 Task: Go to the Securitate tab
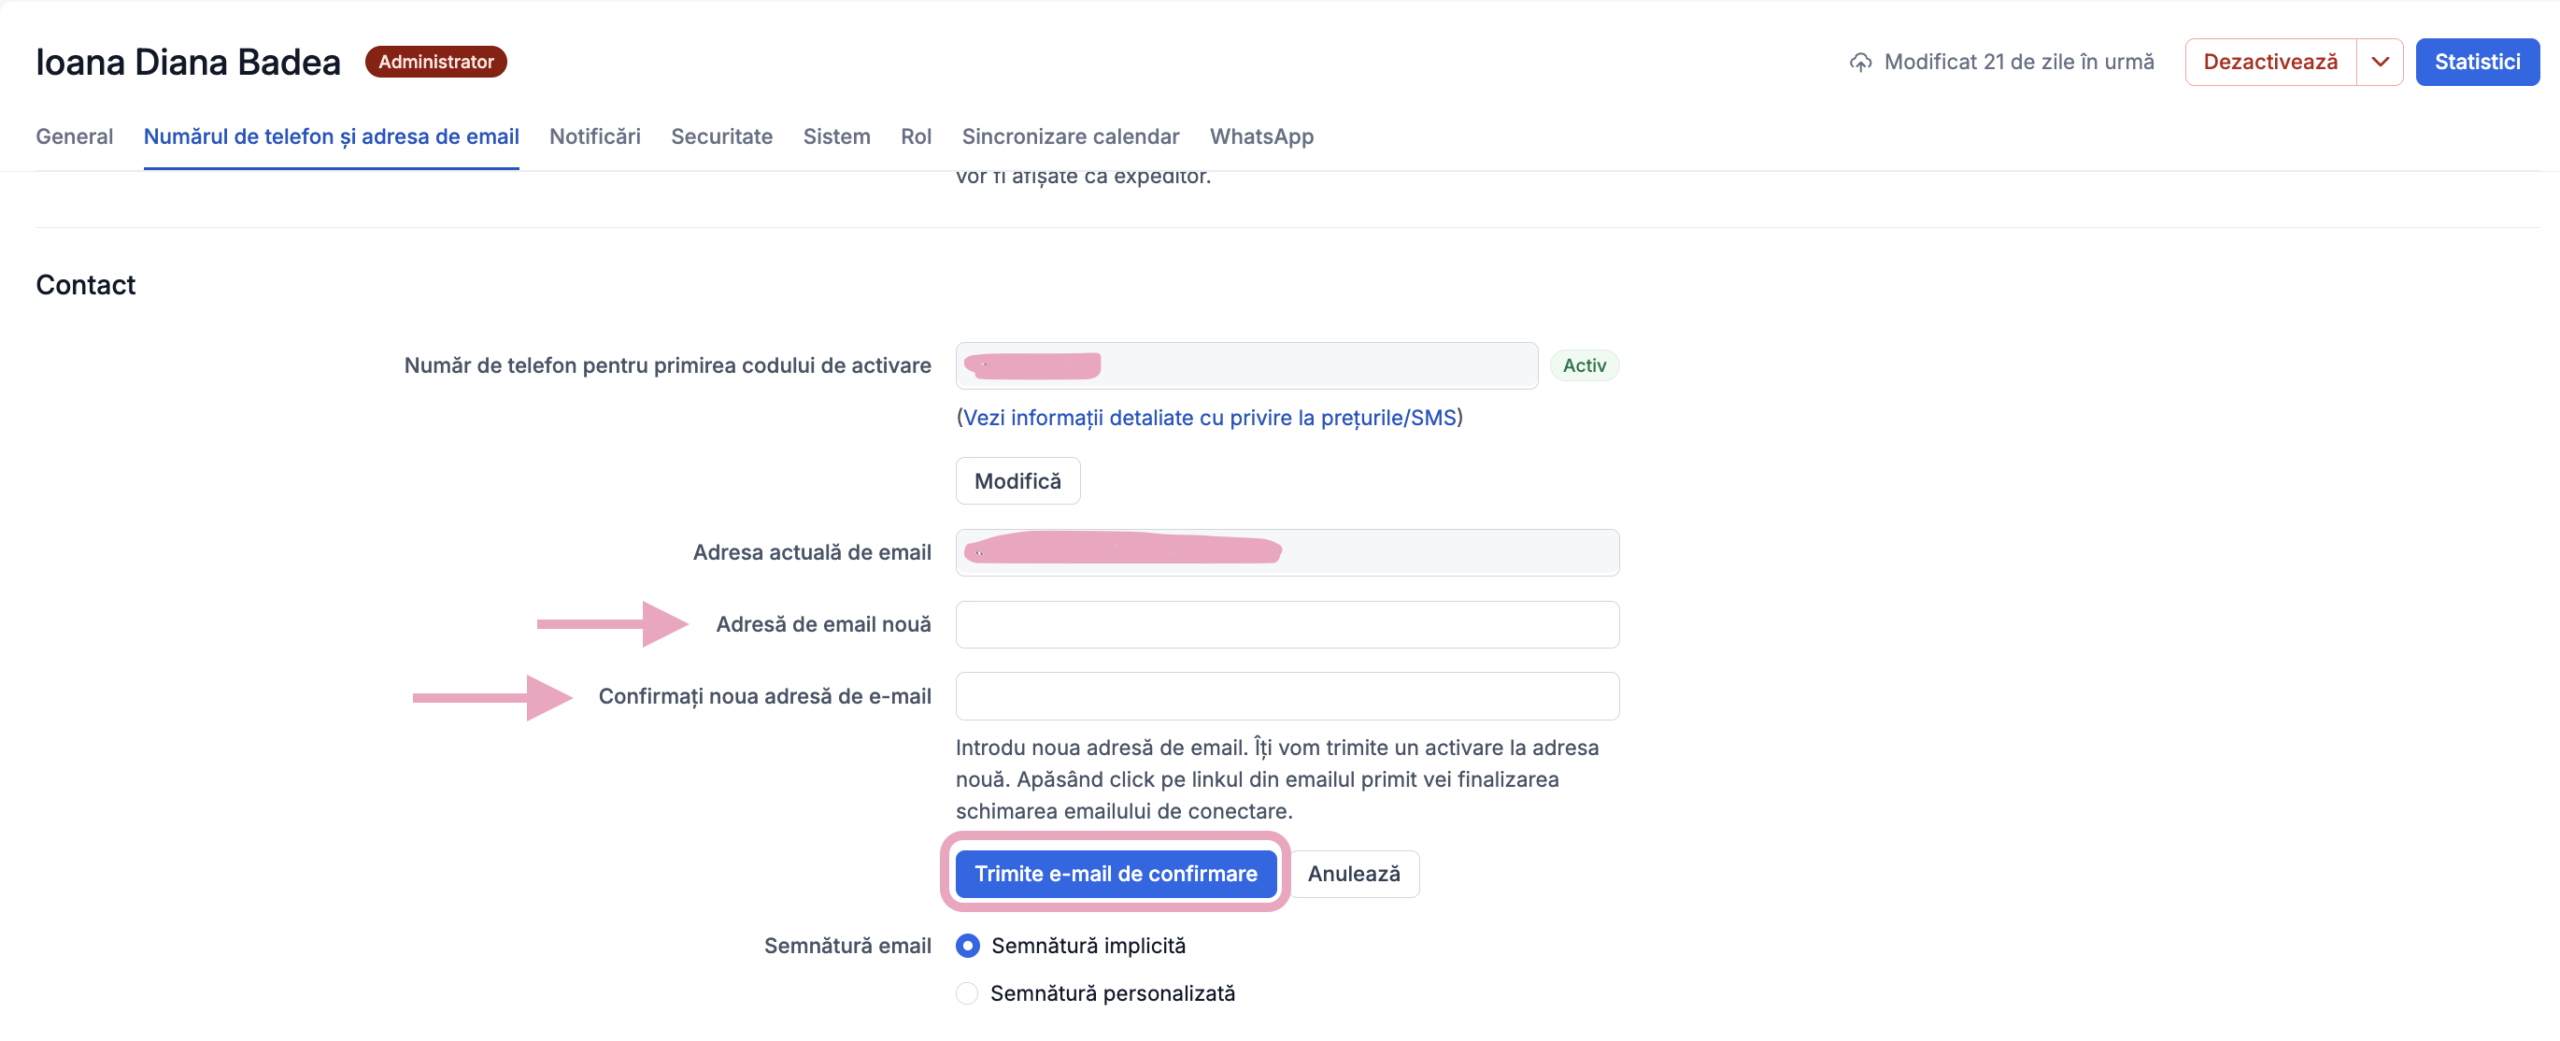pyautogui.click(x=721, y=136)
